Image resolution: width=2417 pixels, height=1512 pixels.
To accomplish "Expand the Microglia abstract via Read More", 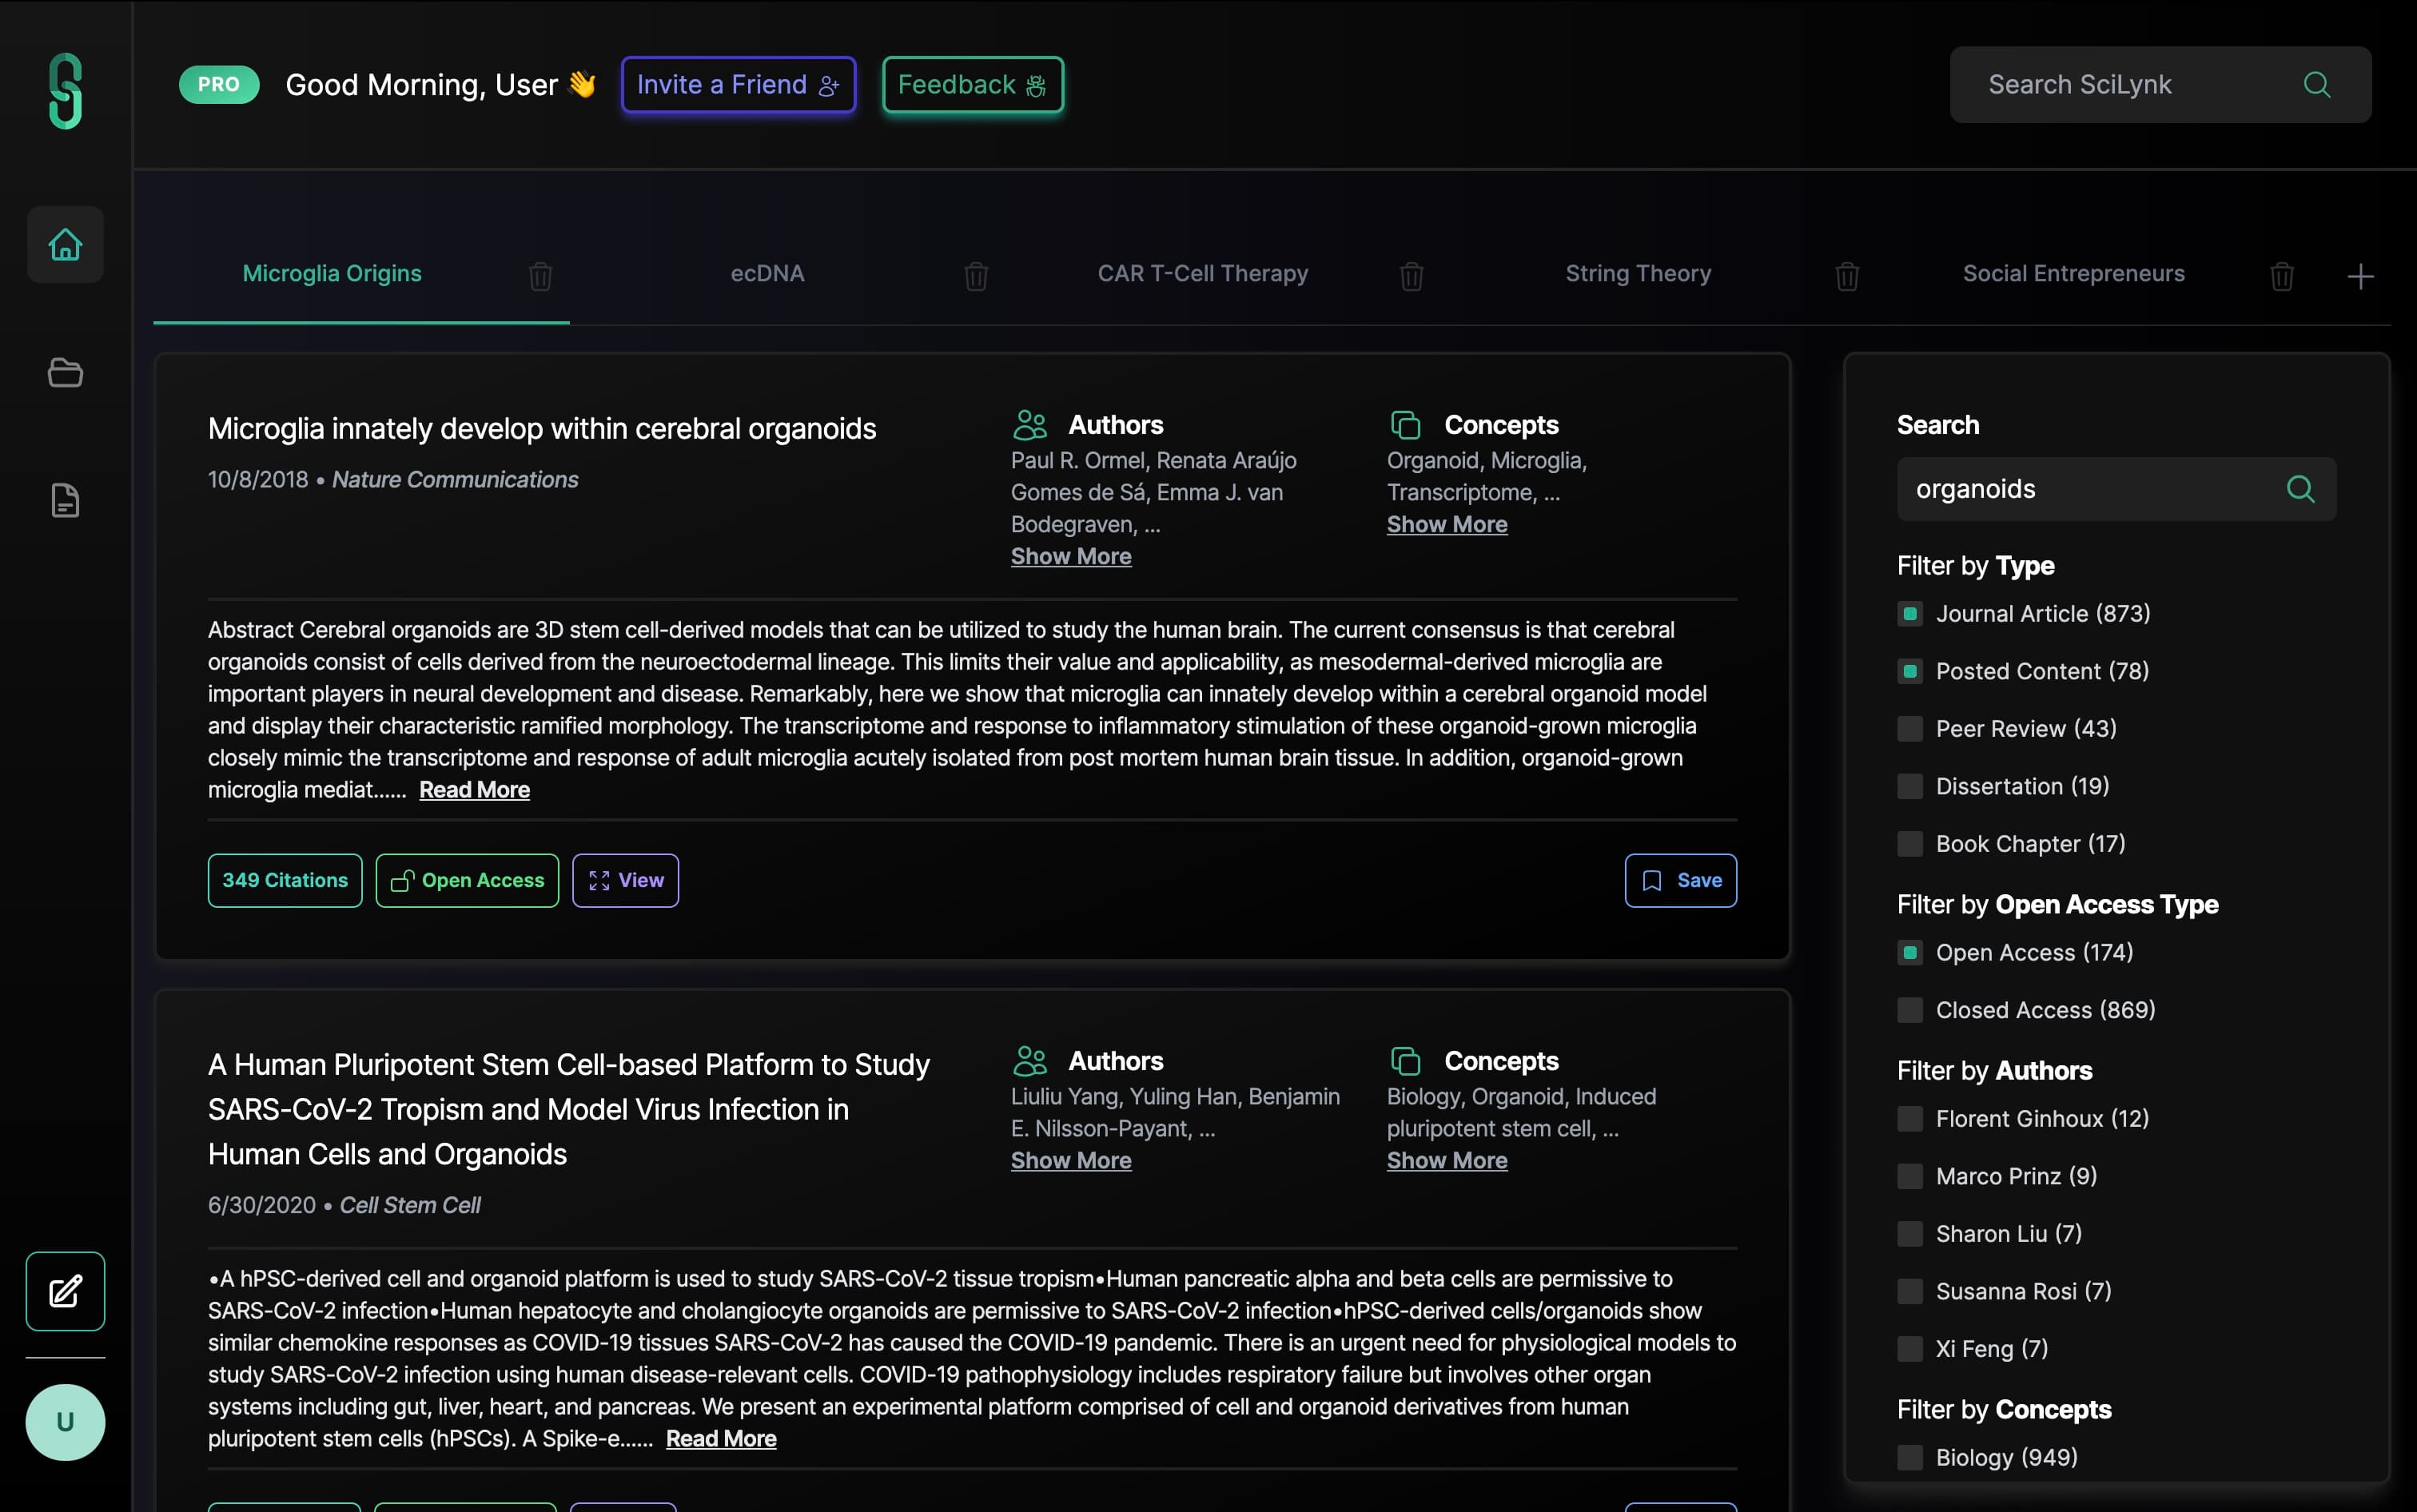I will point(474,790).
